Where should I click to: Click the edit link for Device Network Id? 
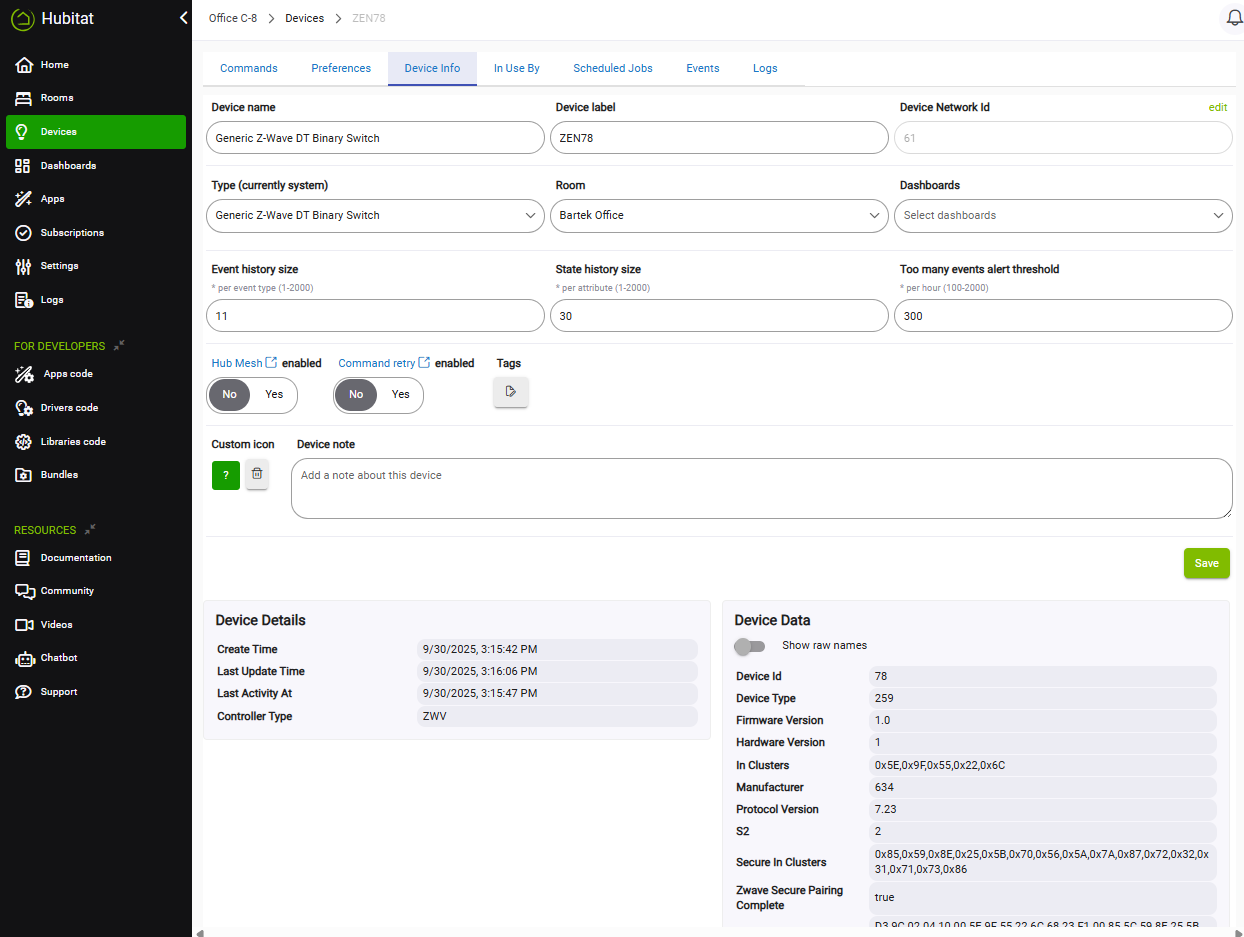1217,108
